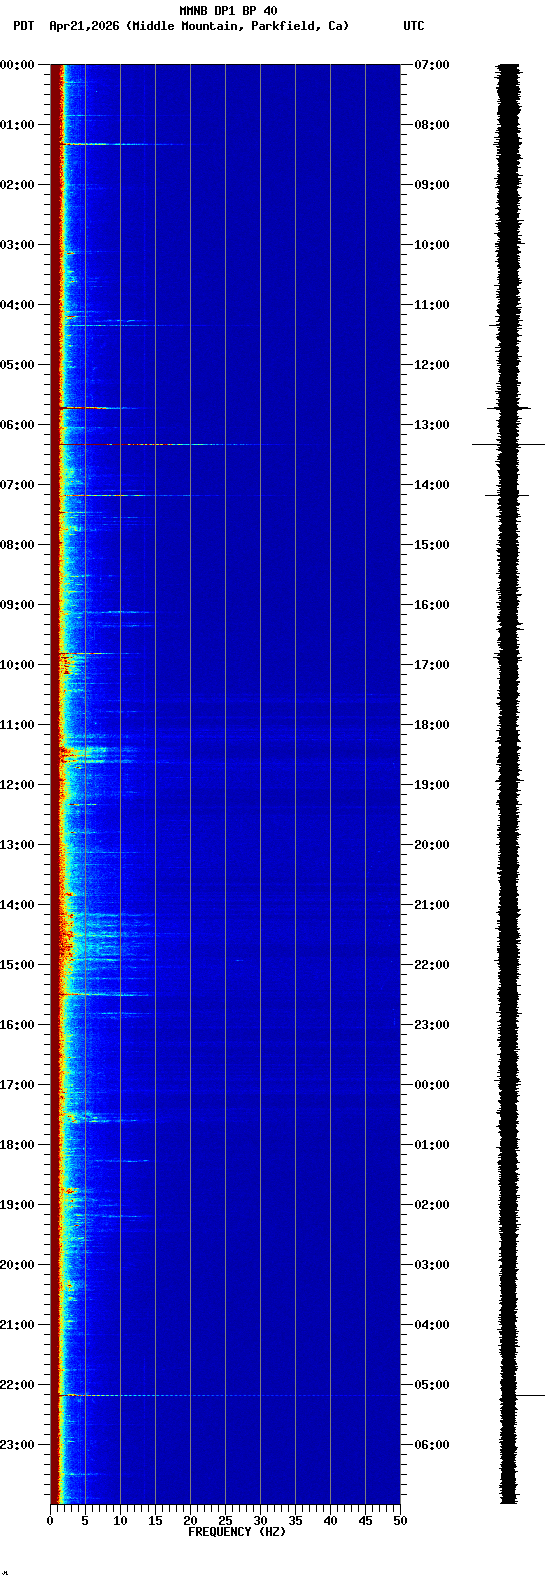This screenshot has width=552, height=1584.
Task: Click the PDT time label 01:00
Action: click(x=18, y=125)
